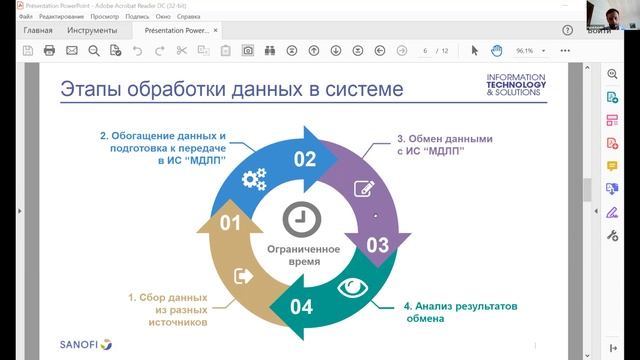The width and height of the screenshot is (640, 360).
Task: Click the tools pane pin icon at bottom
Action: point(613,348)
